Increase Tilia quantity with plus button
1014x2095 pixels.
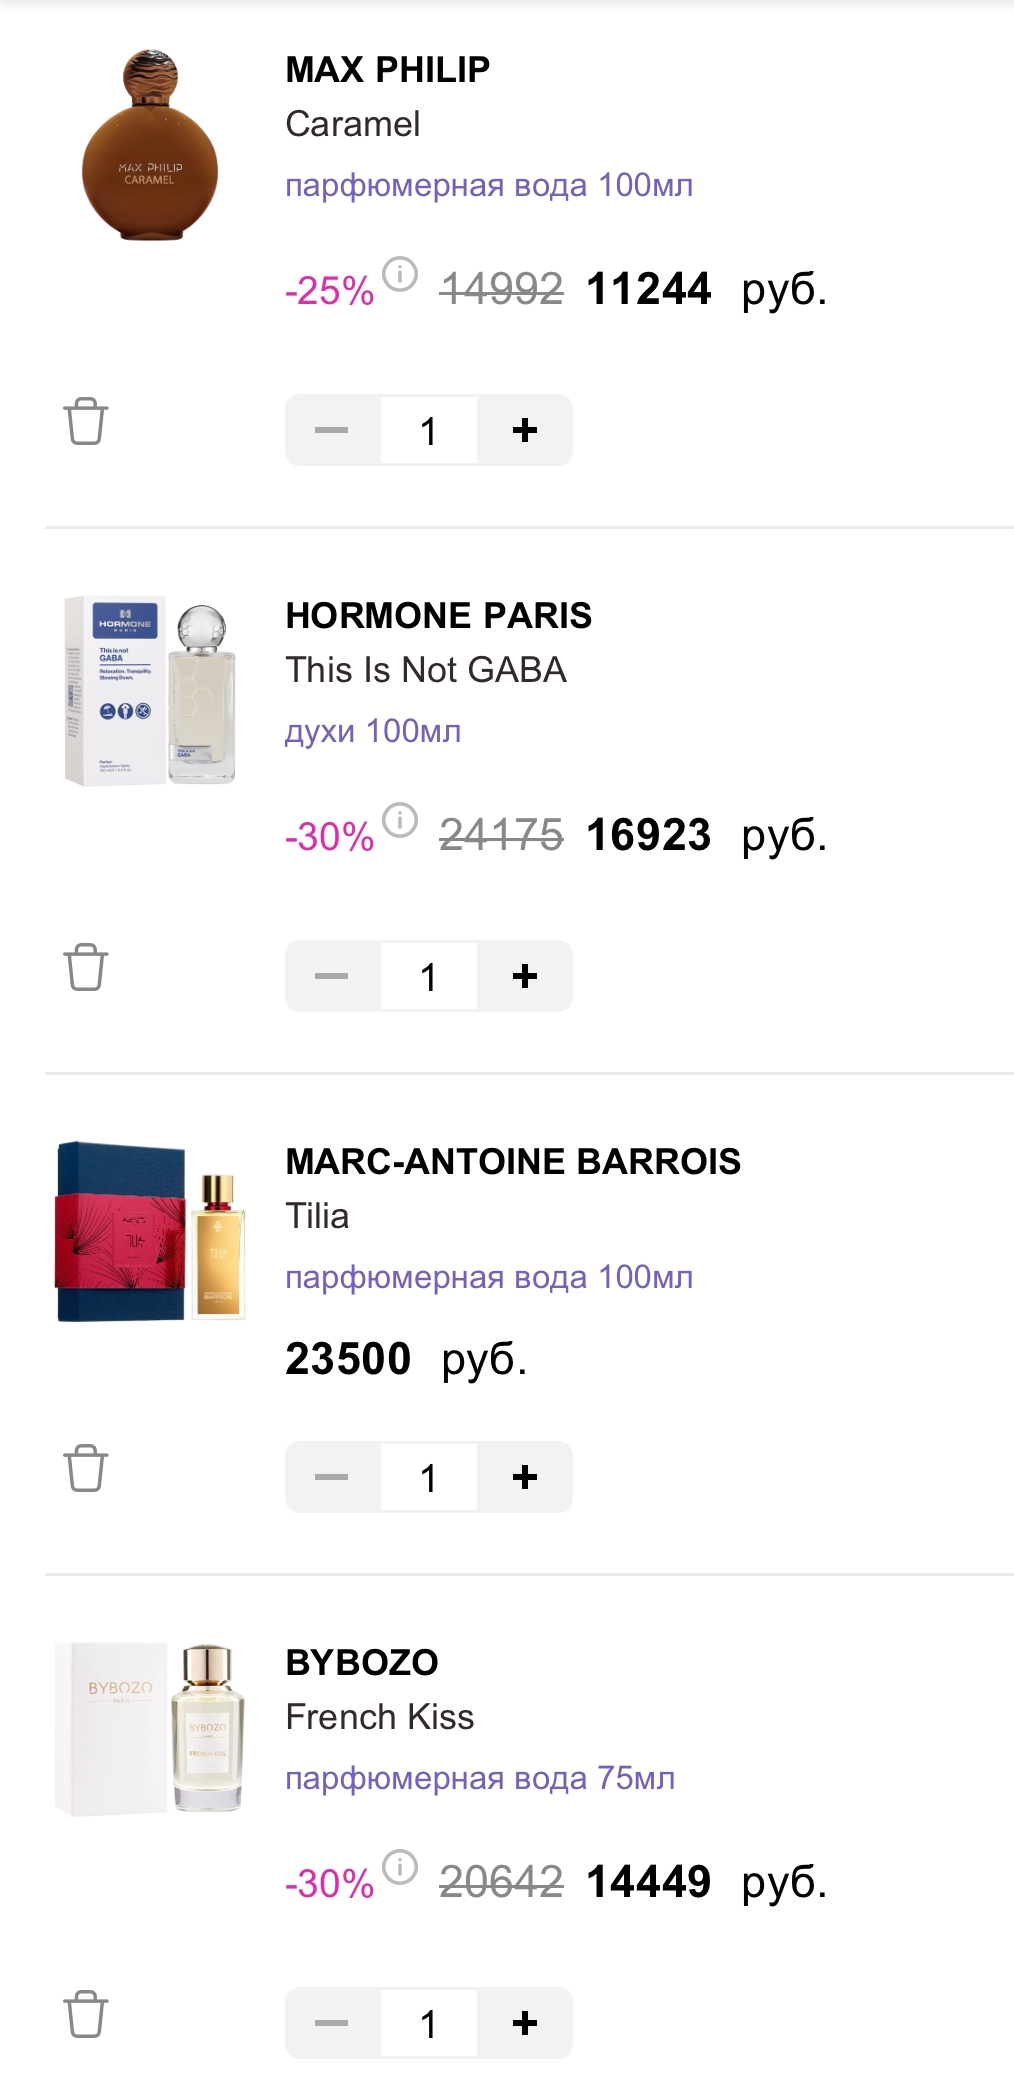click(x=524, y=1477)
